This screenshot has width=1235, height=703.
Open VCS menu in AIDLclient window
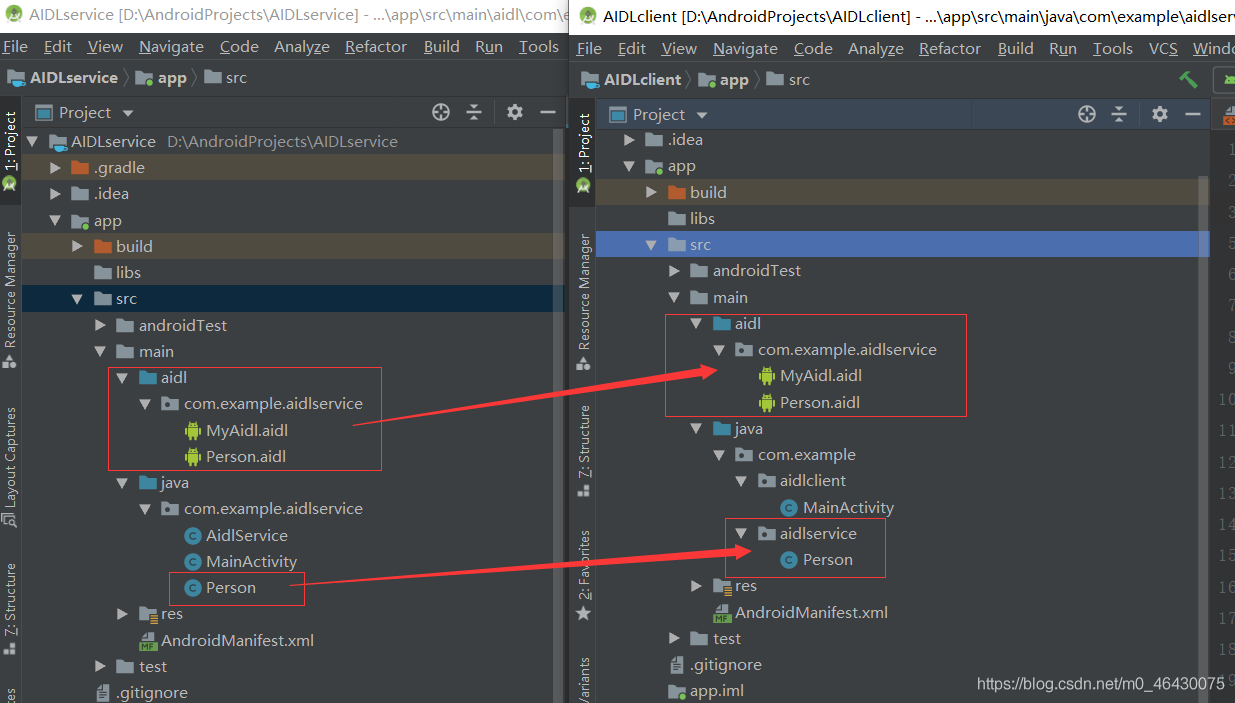pos(1163,48)
